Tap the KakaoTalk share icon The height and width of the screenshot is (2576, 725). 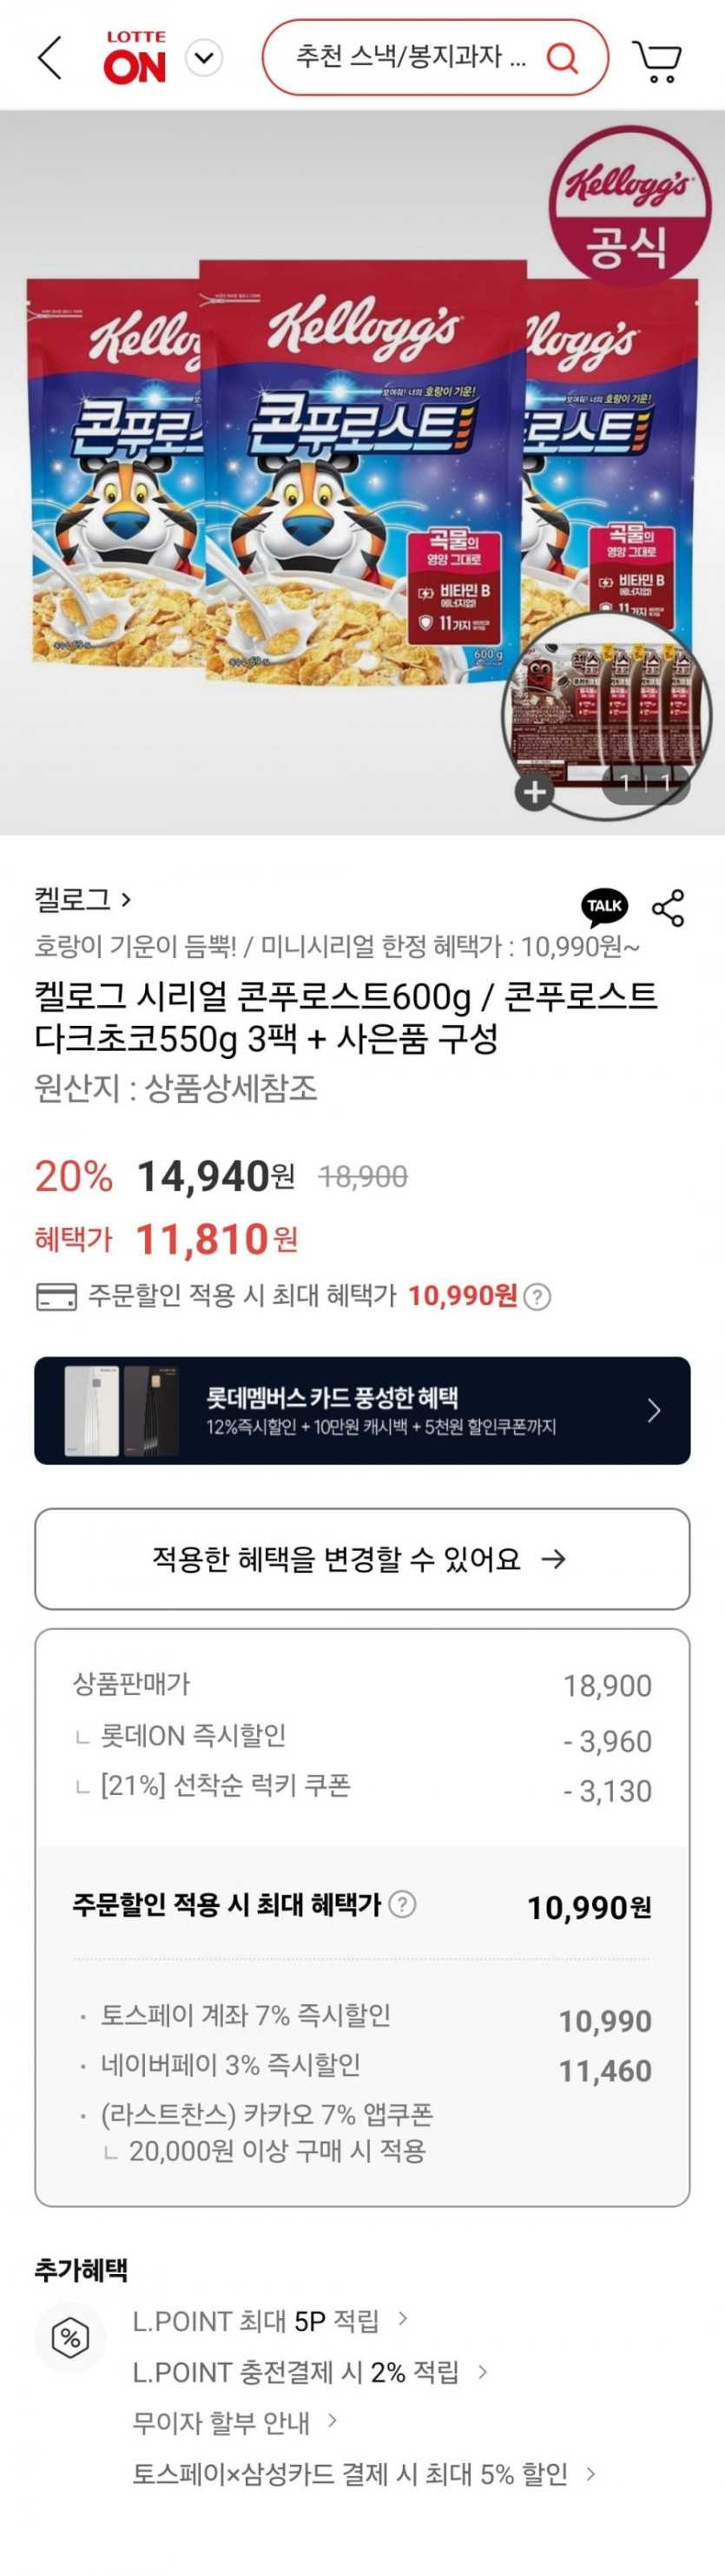click(x=604, y=906)
